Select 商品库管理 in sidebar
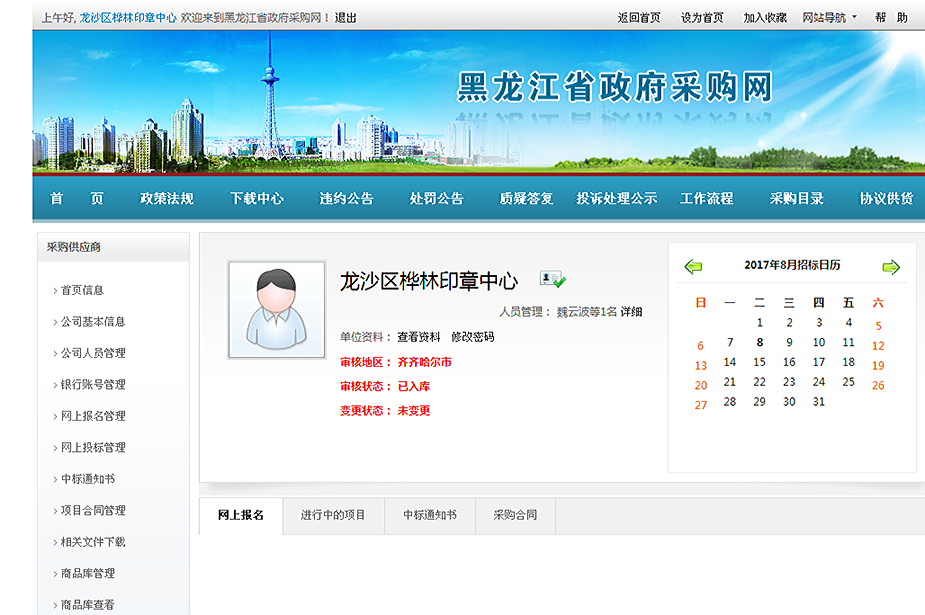The height and width of the screenshot is (615, 925). coord(87,573)
